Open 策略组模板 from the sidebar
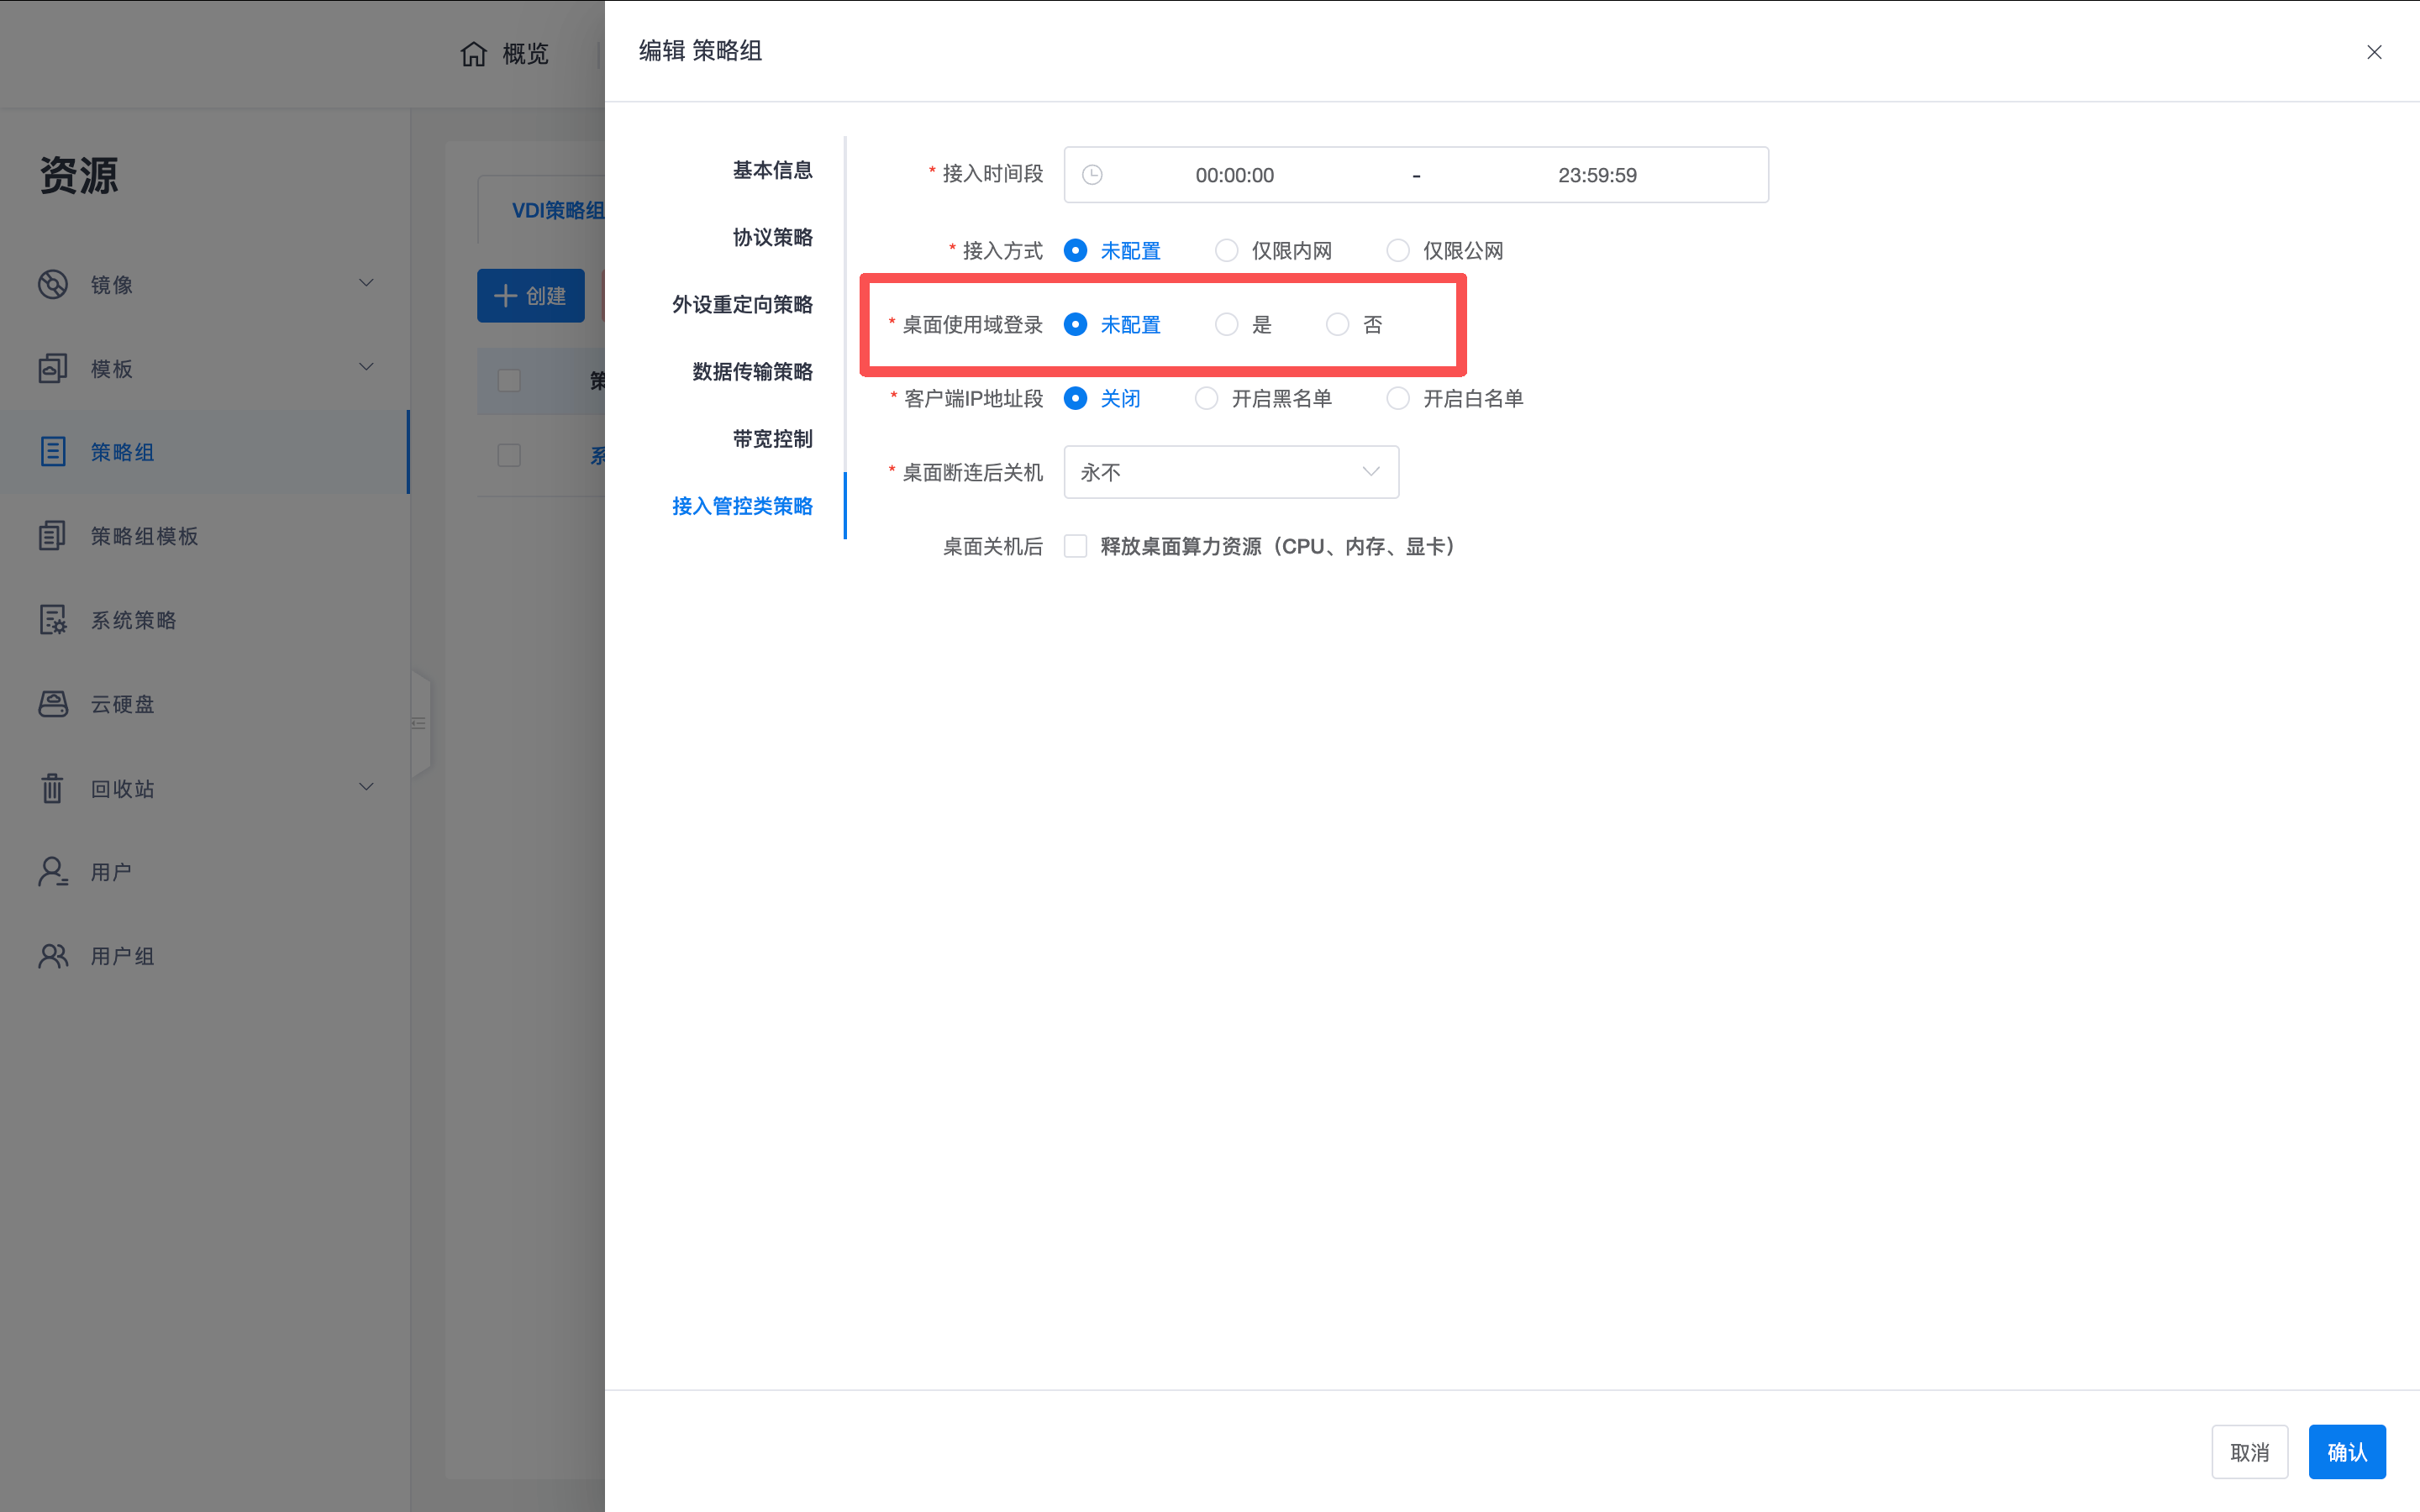2420x1512 pixels. pyautogui.click(x=144, y=535)
